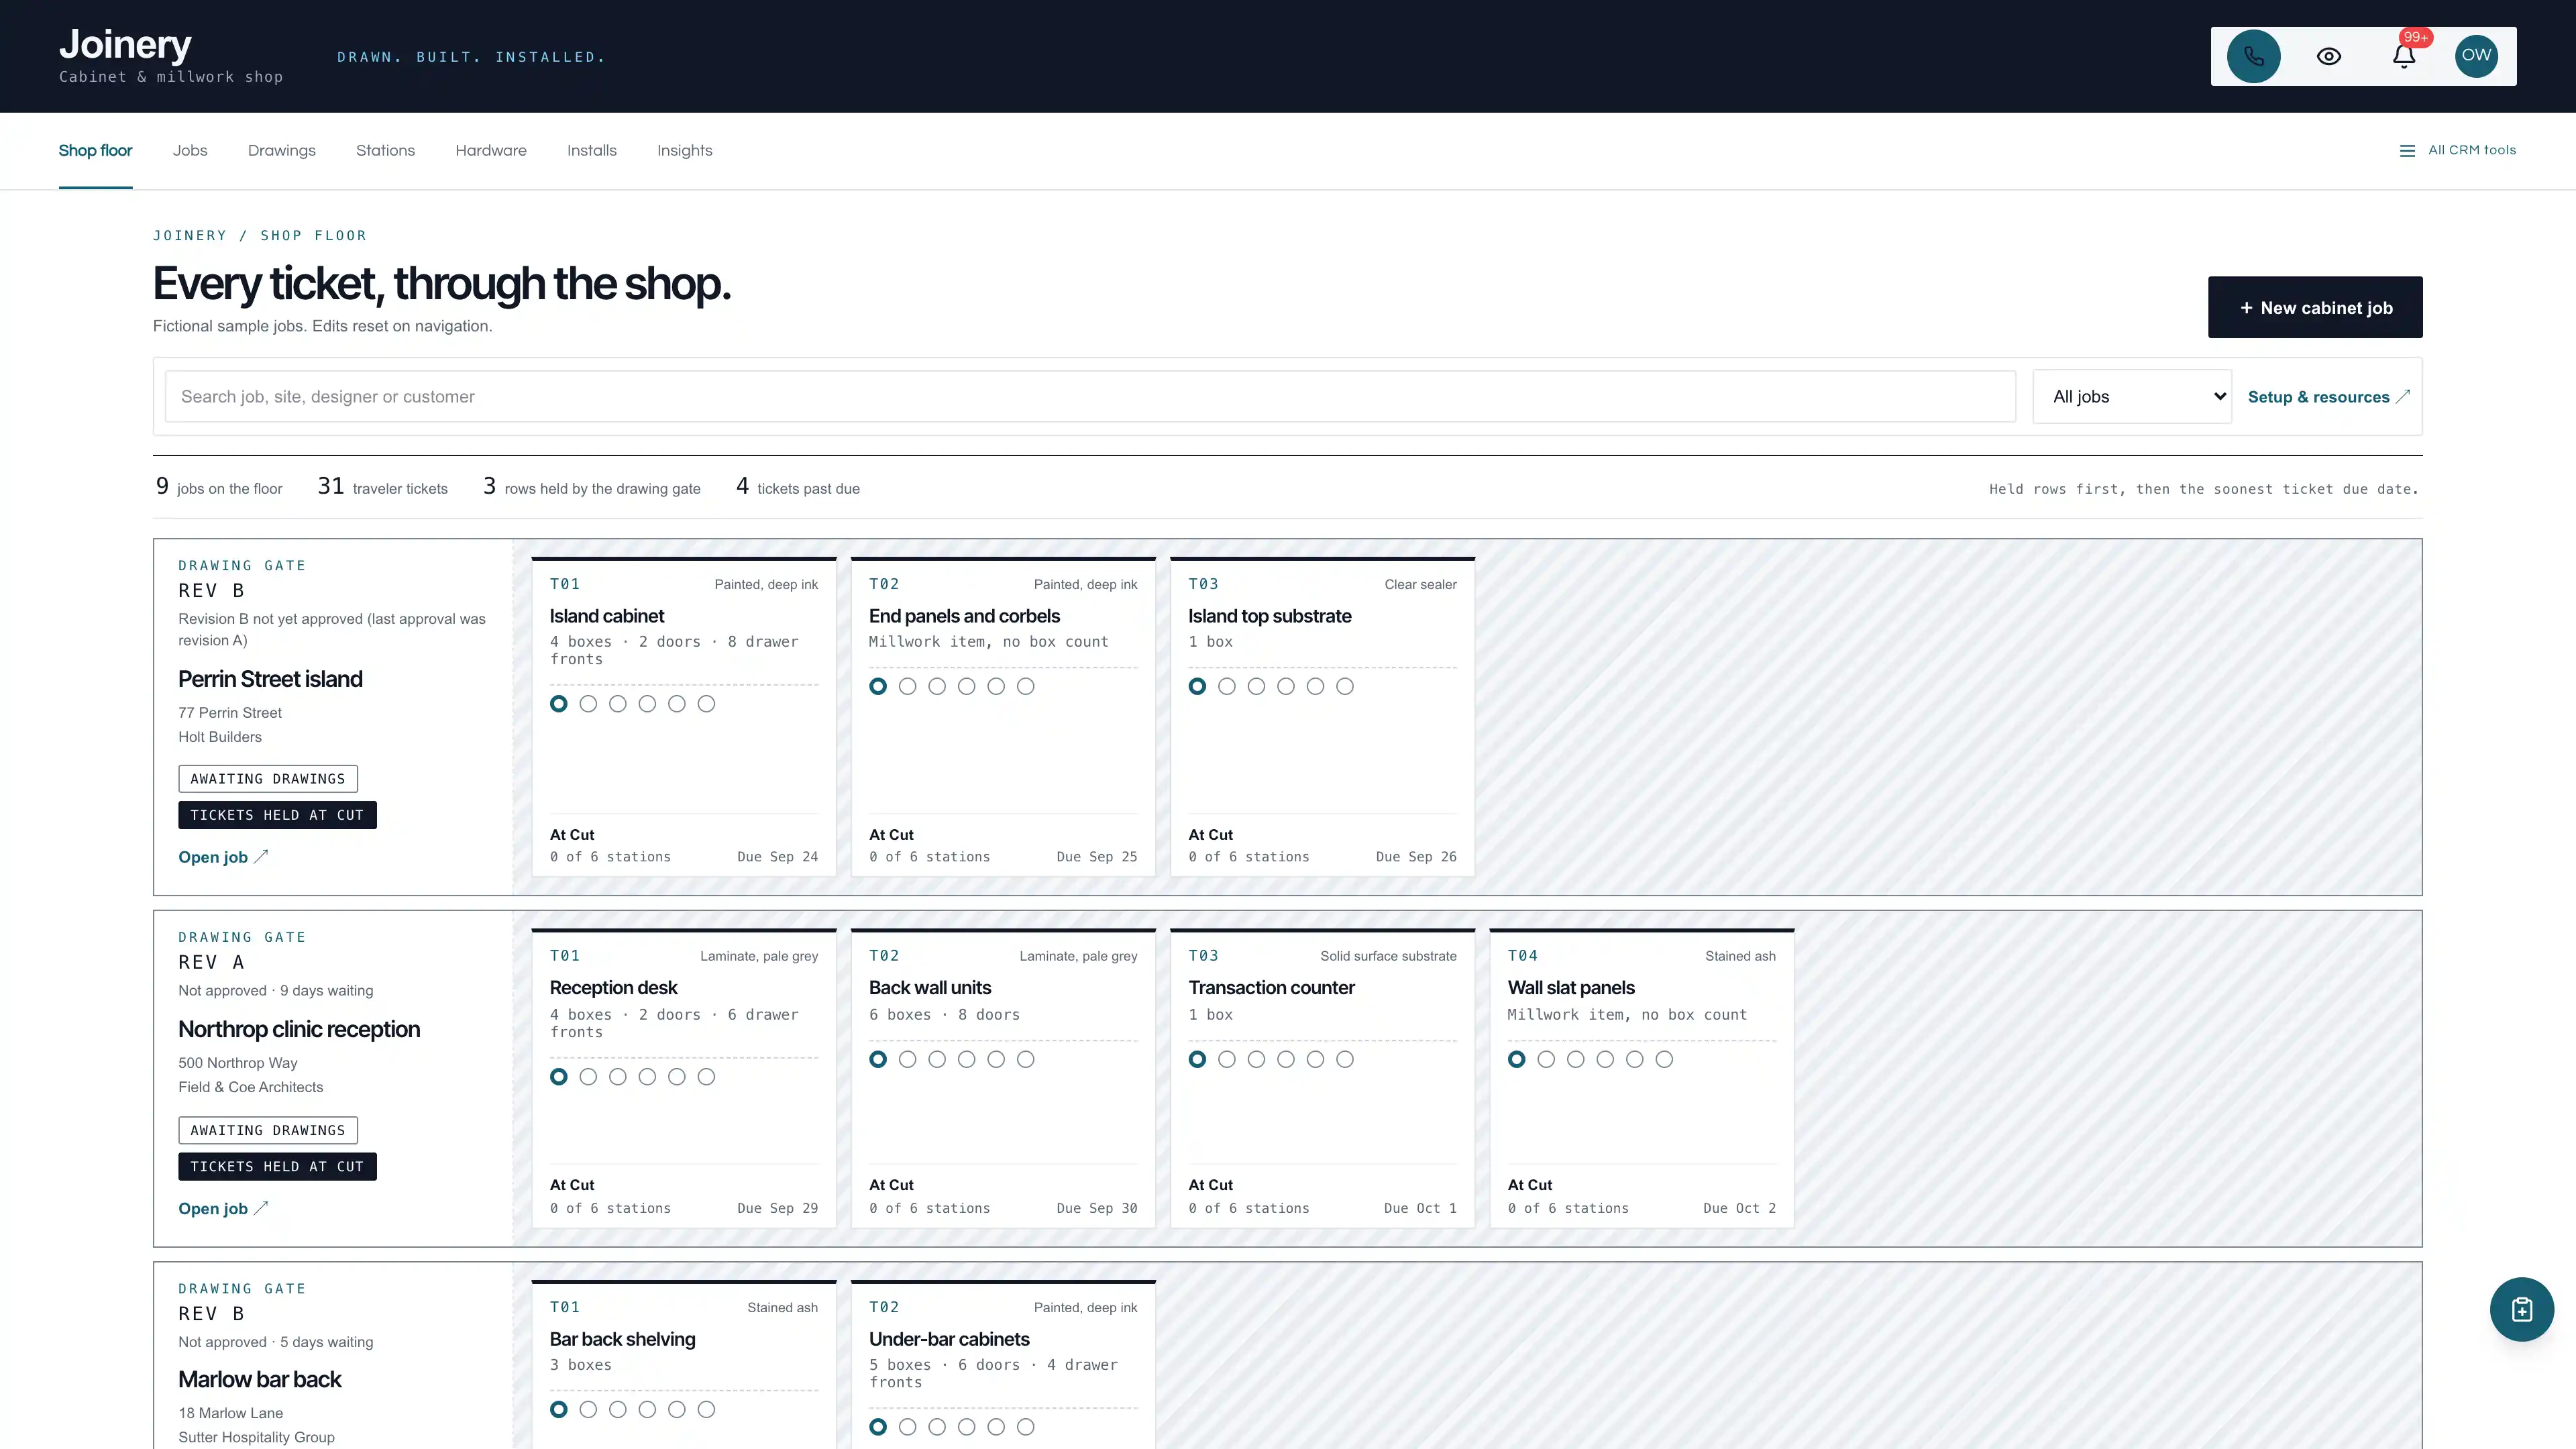Open job for Northrop clinic reception

tap(223, 1208)
